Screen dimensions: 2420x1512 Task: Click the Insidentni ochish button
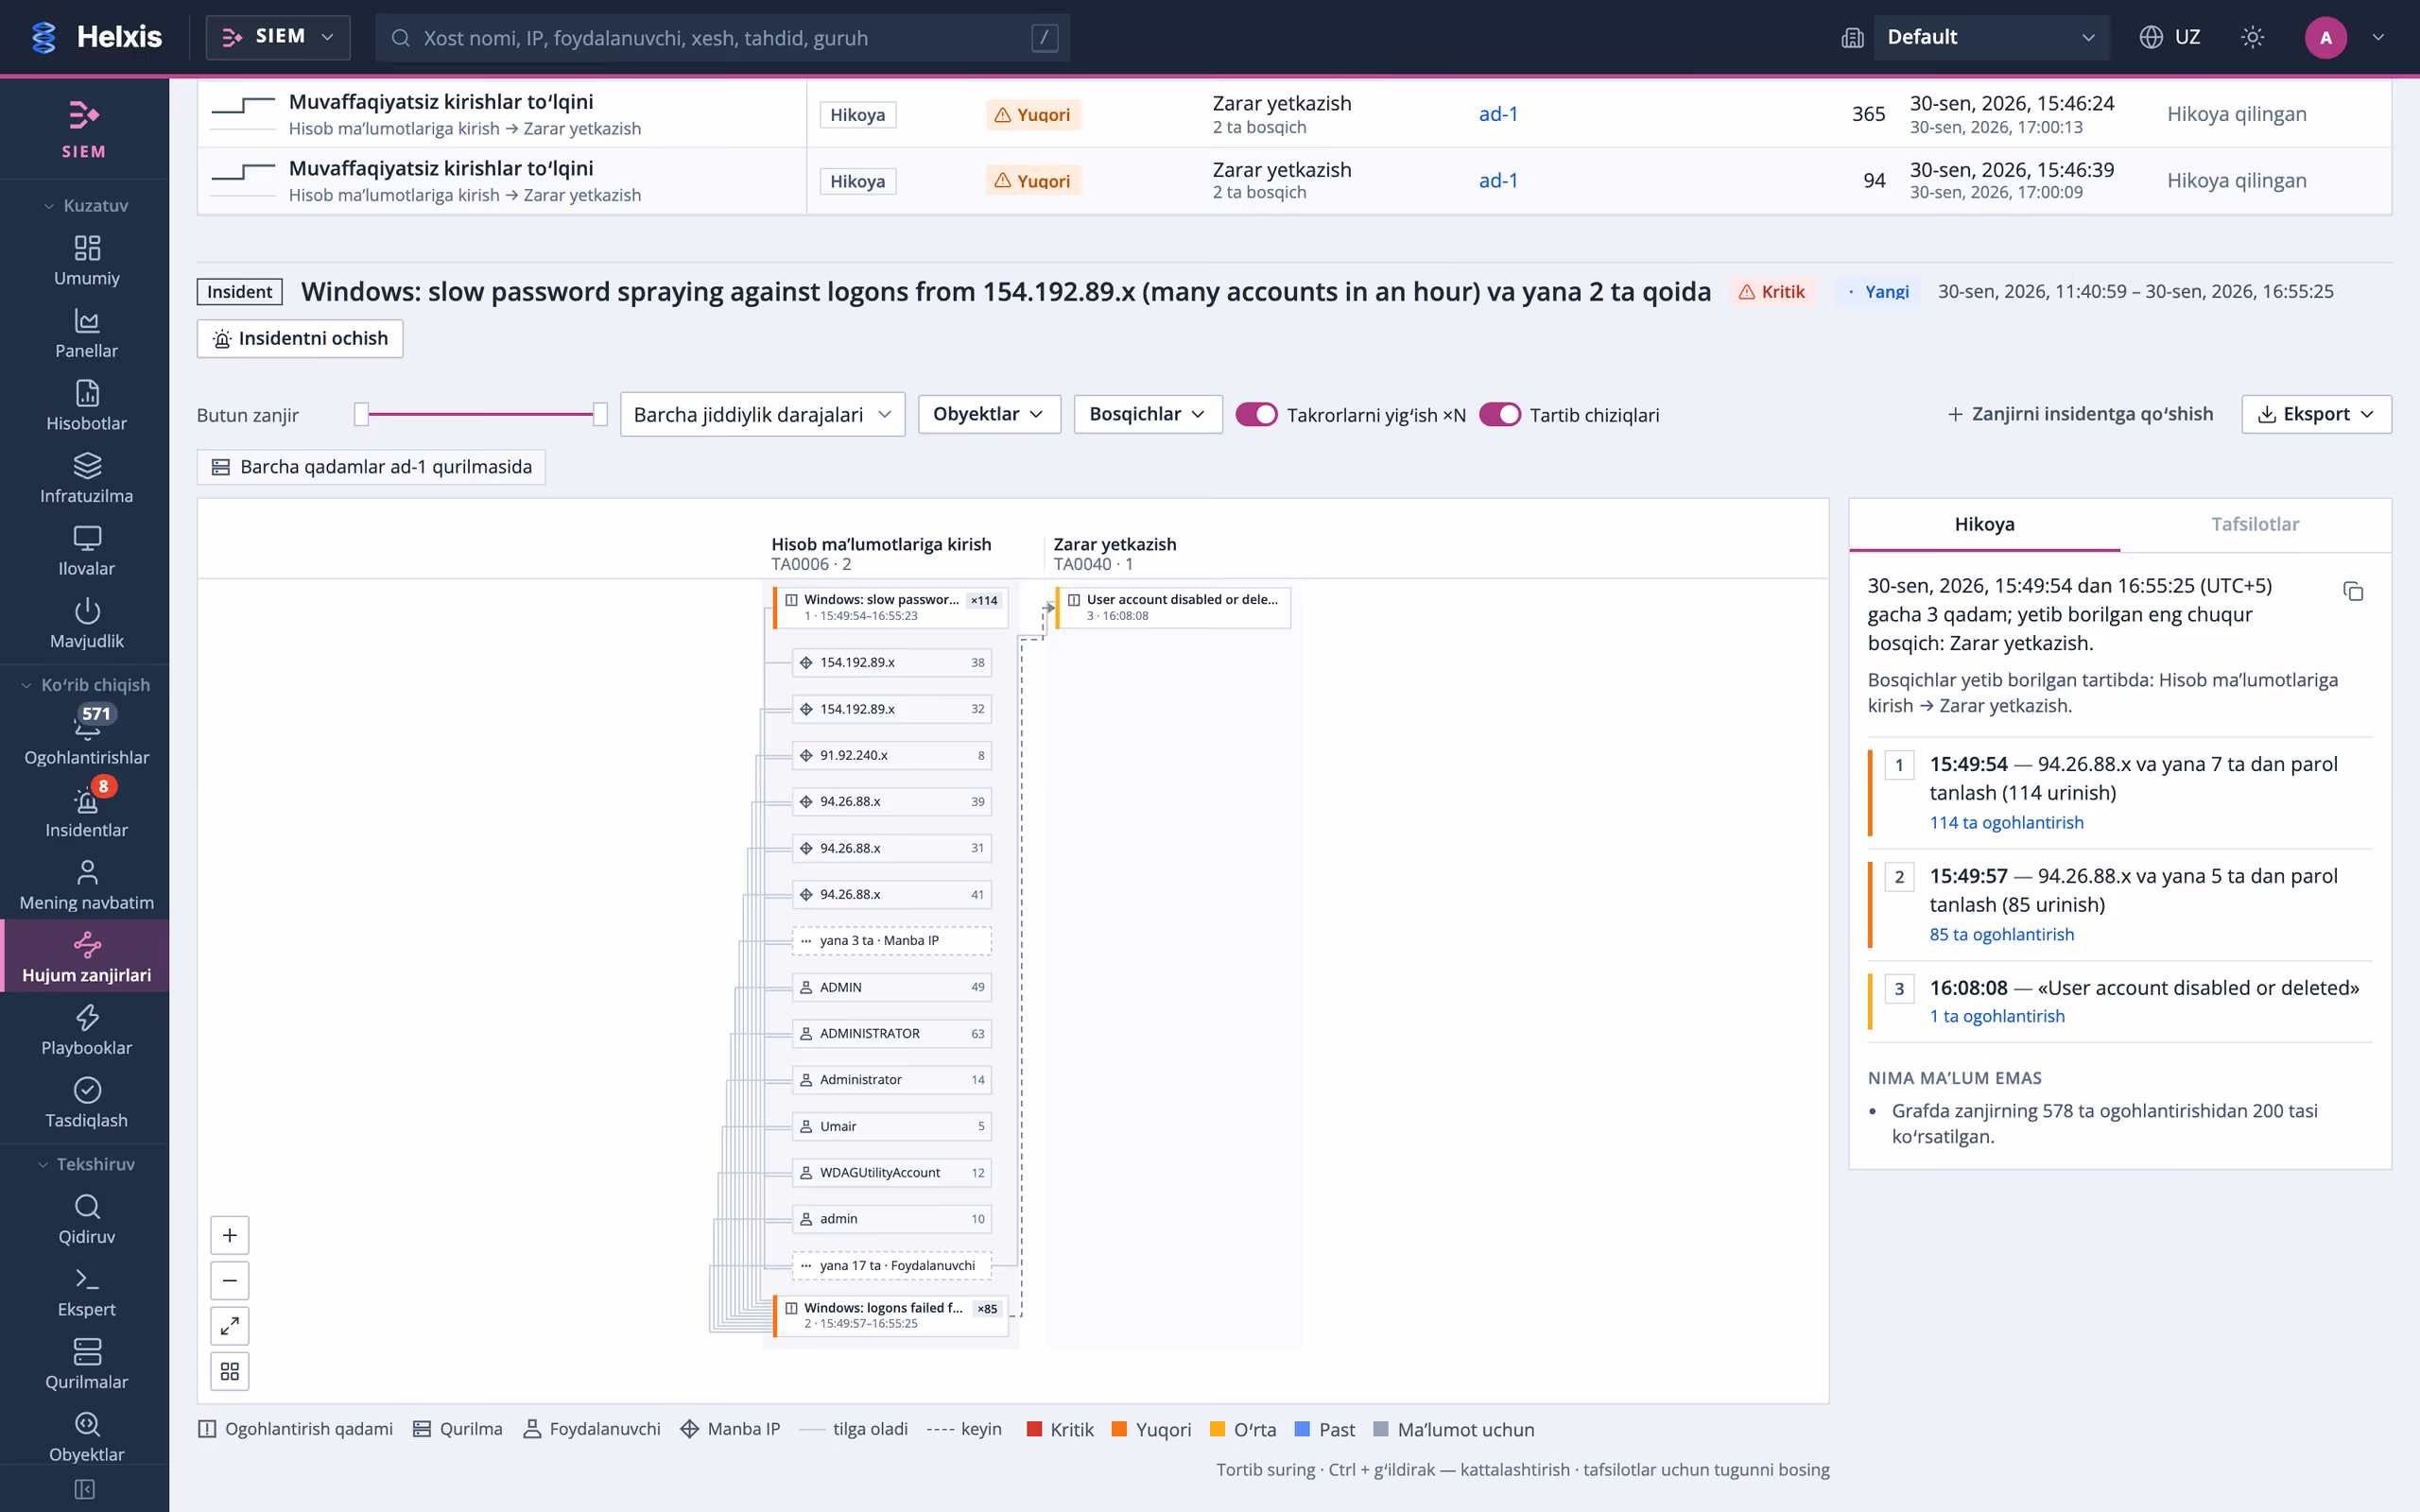click(x=299, y=338)
